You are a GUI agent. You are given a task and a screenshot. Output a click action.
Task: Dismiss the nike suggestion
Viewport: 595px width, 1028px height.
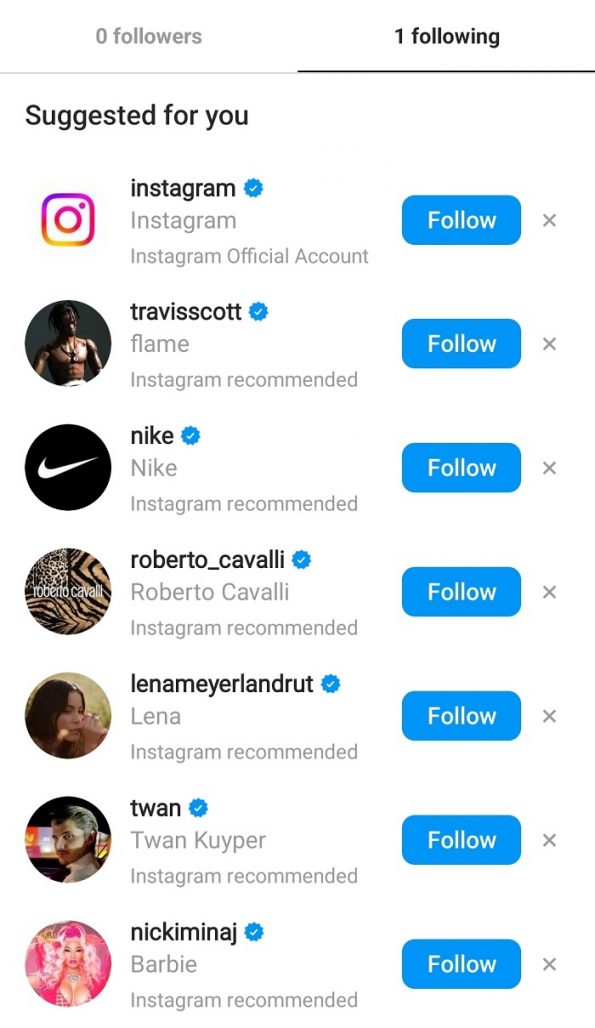point(549,467)
